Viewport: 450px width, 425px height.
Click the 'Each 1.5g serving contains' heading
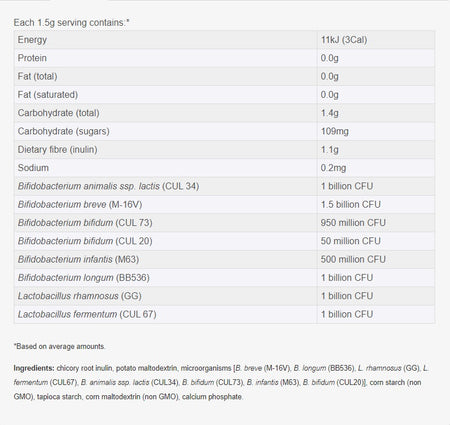click(71, 23)
